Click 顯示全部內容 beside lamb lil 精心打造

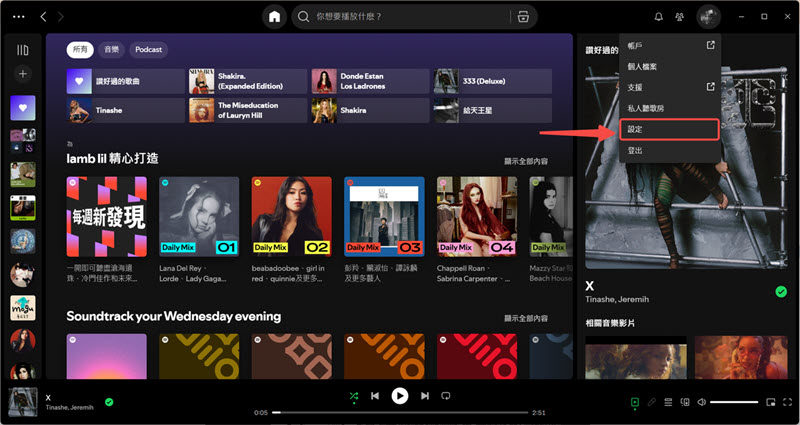tap(526, 161)
